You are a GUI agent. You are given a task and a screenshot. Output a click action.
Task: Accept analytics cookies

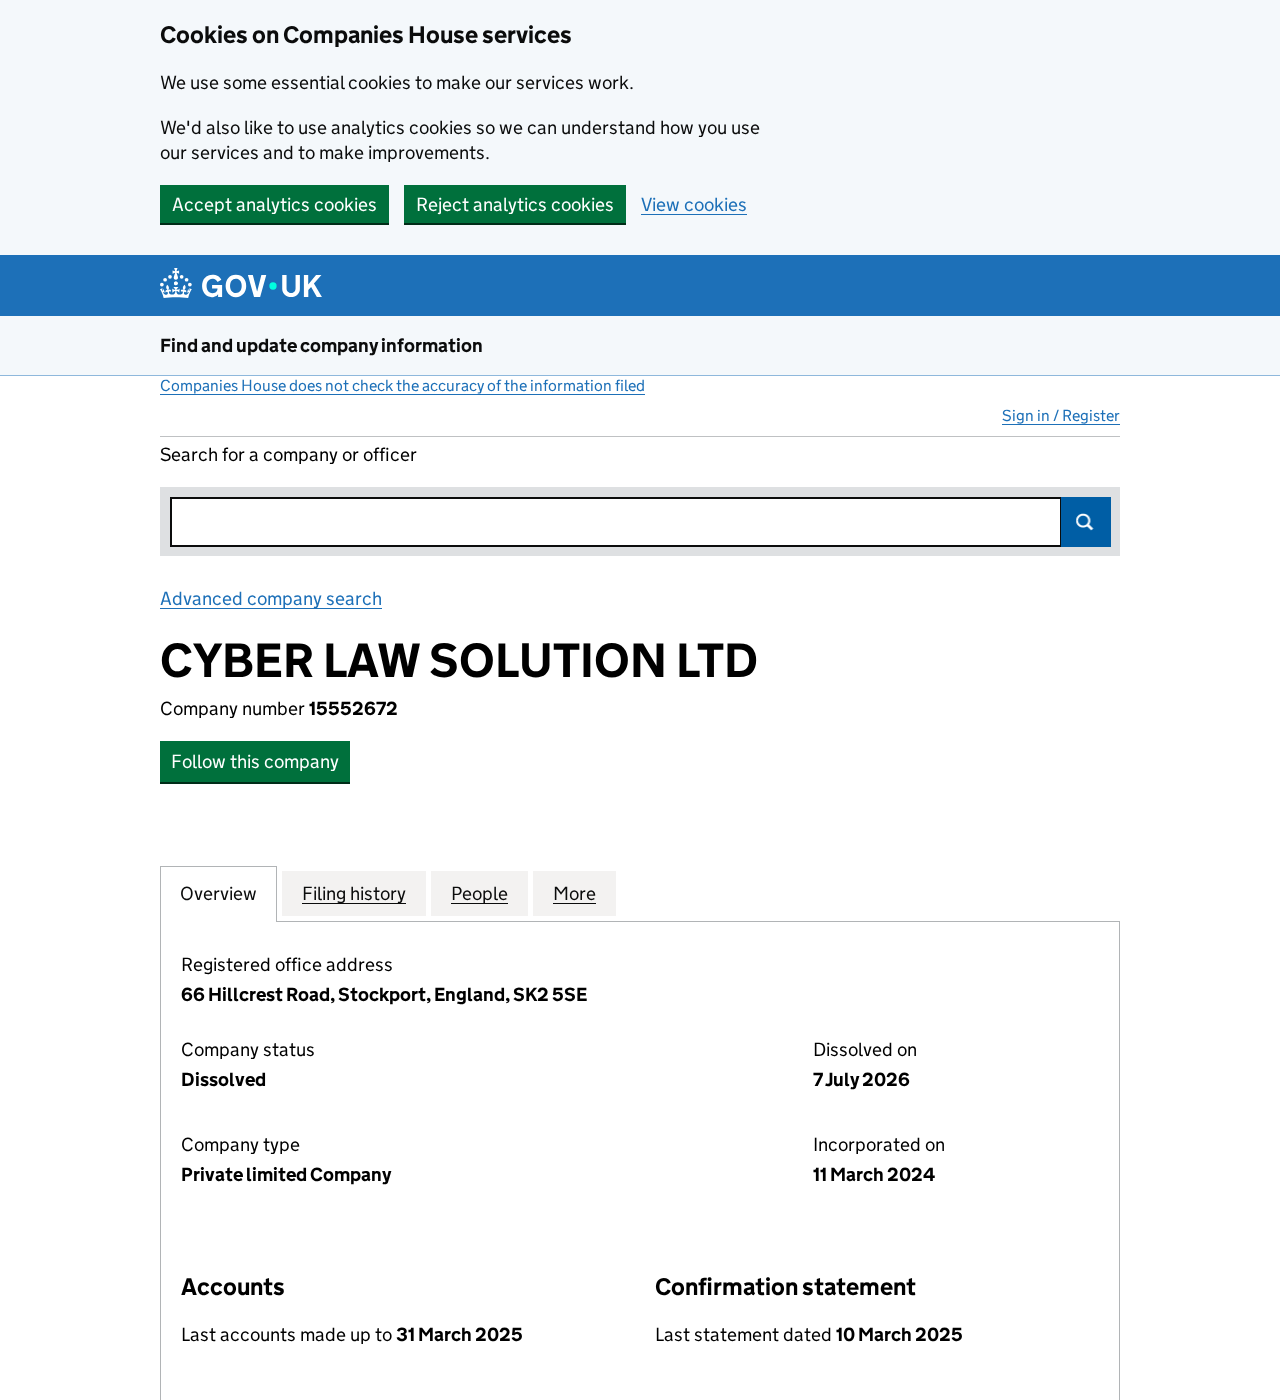(274, 205)
